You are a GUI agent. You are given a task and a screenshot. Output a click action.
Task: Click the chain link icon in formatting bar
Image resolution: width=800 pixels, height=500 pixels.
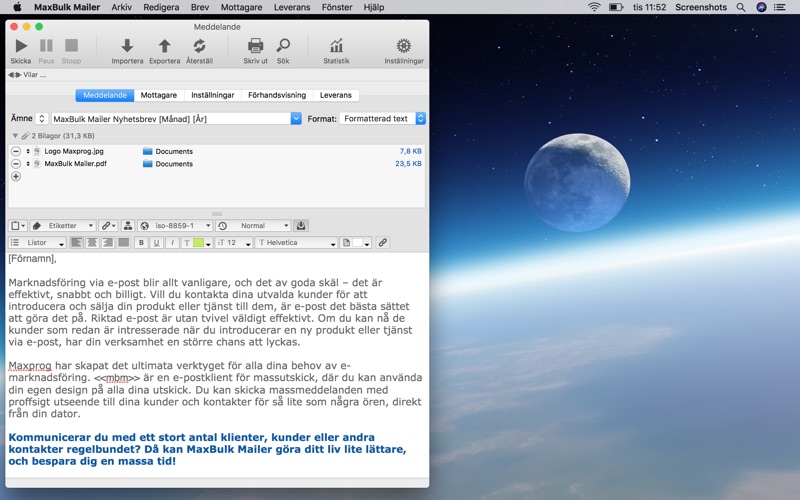[x=383, y=243]
